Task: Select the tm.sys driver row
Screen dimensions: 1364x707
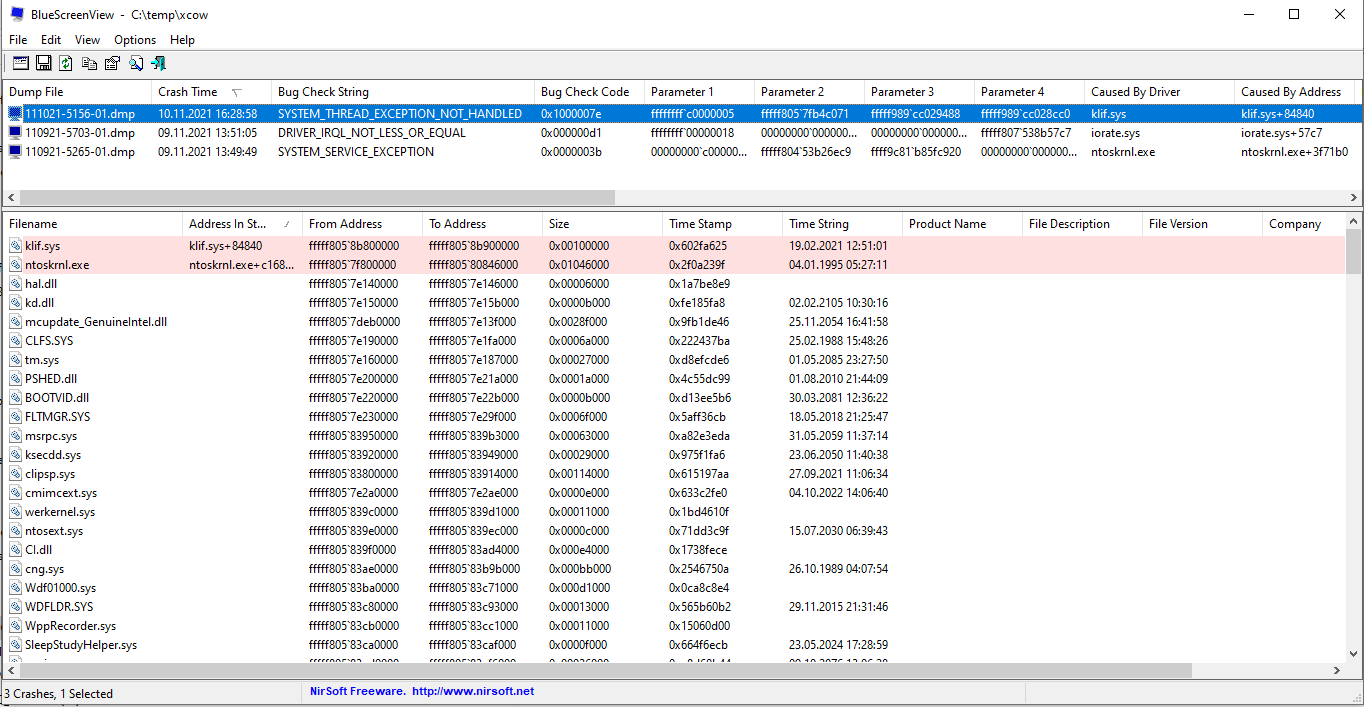Action: pyautogui.click(x=674, y=359)
